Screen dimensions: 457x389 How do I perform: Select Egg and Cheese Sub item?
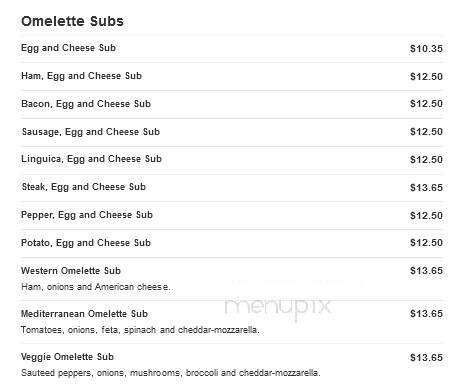point(68,48)
